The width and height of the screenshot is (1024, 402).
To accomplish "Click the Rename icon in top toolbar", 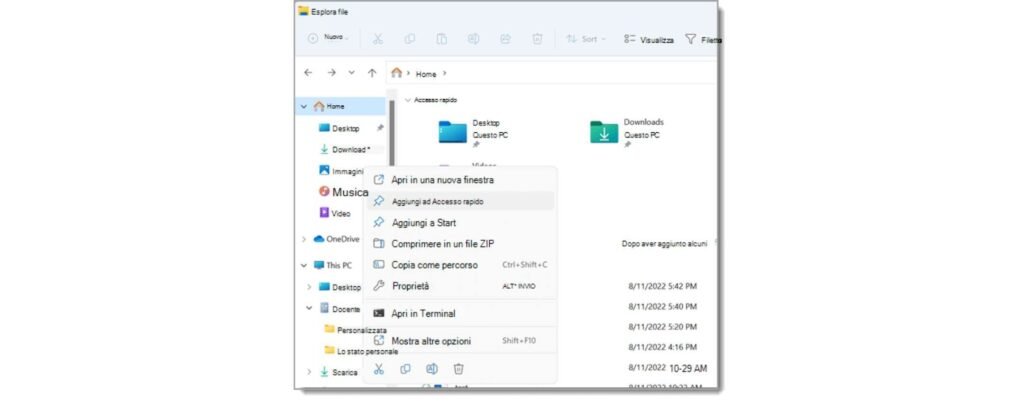I will (473, 39).
